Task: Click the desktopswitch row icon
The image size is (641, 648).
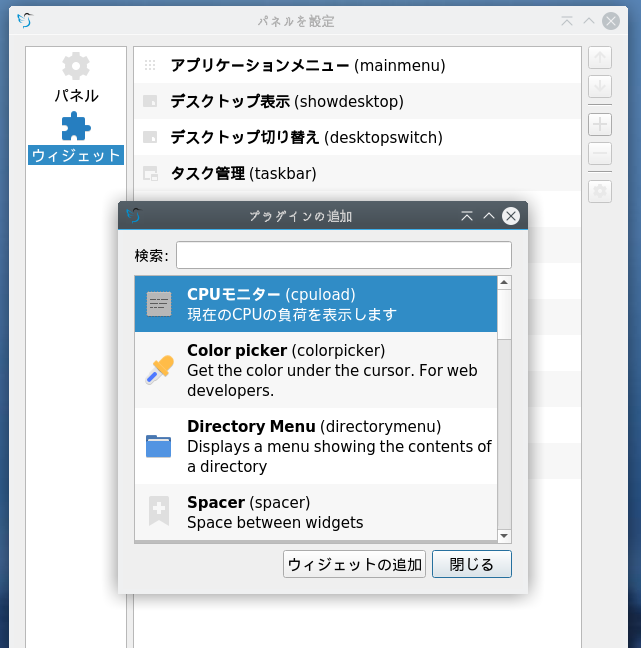Action: pos(150,137)
